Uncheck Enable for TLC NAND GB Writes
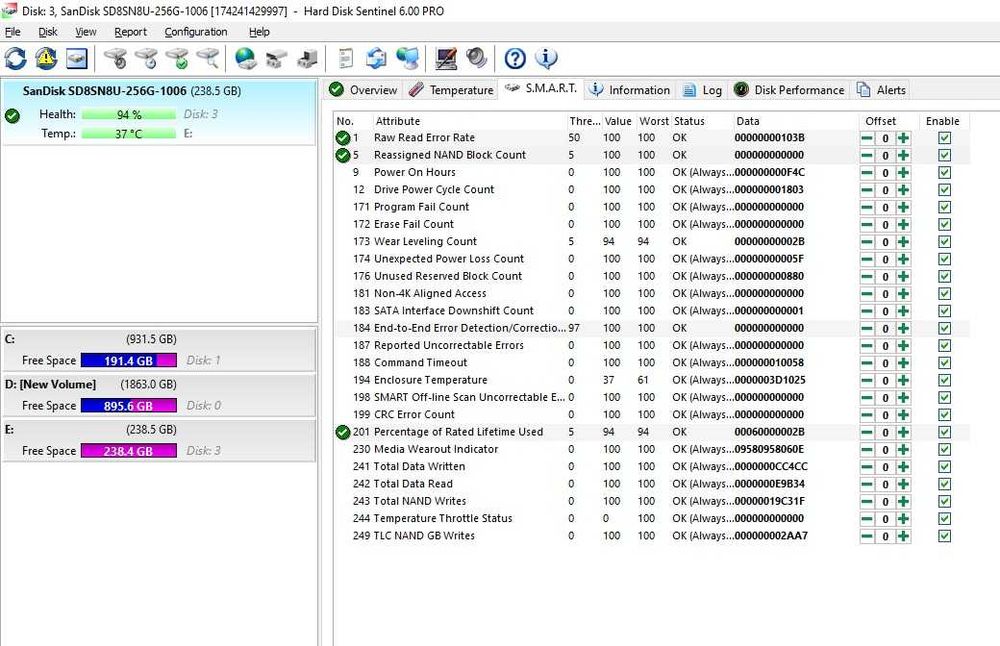 (945, 536)
